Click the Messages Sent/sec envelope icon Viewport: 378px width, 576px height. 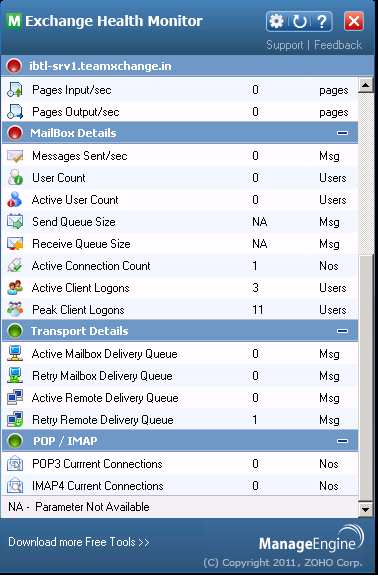(x=15, y=156)
